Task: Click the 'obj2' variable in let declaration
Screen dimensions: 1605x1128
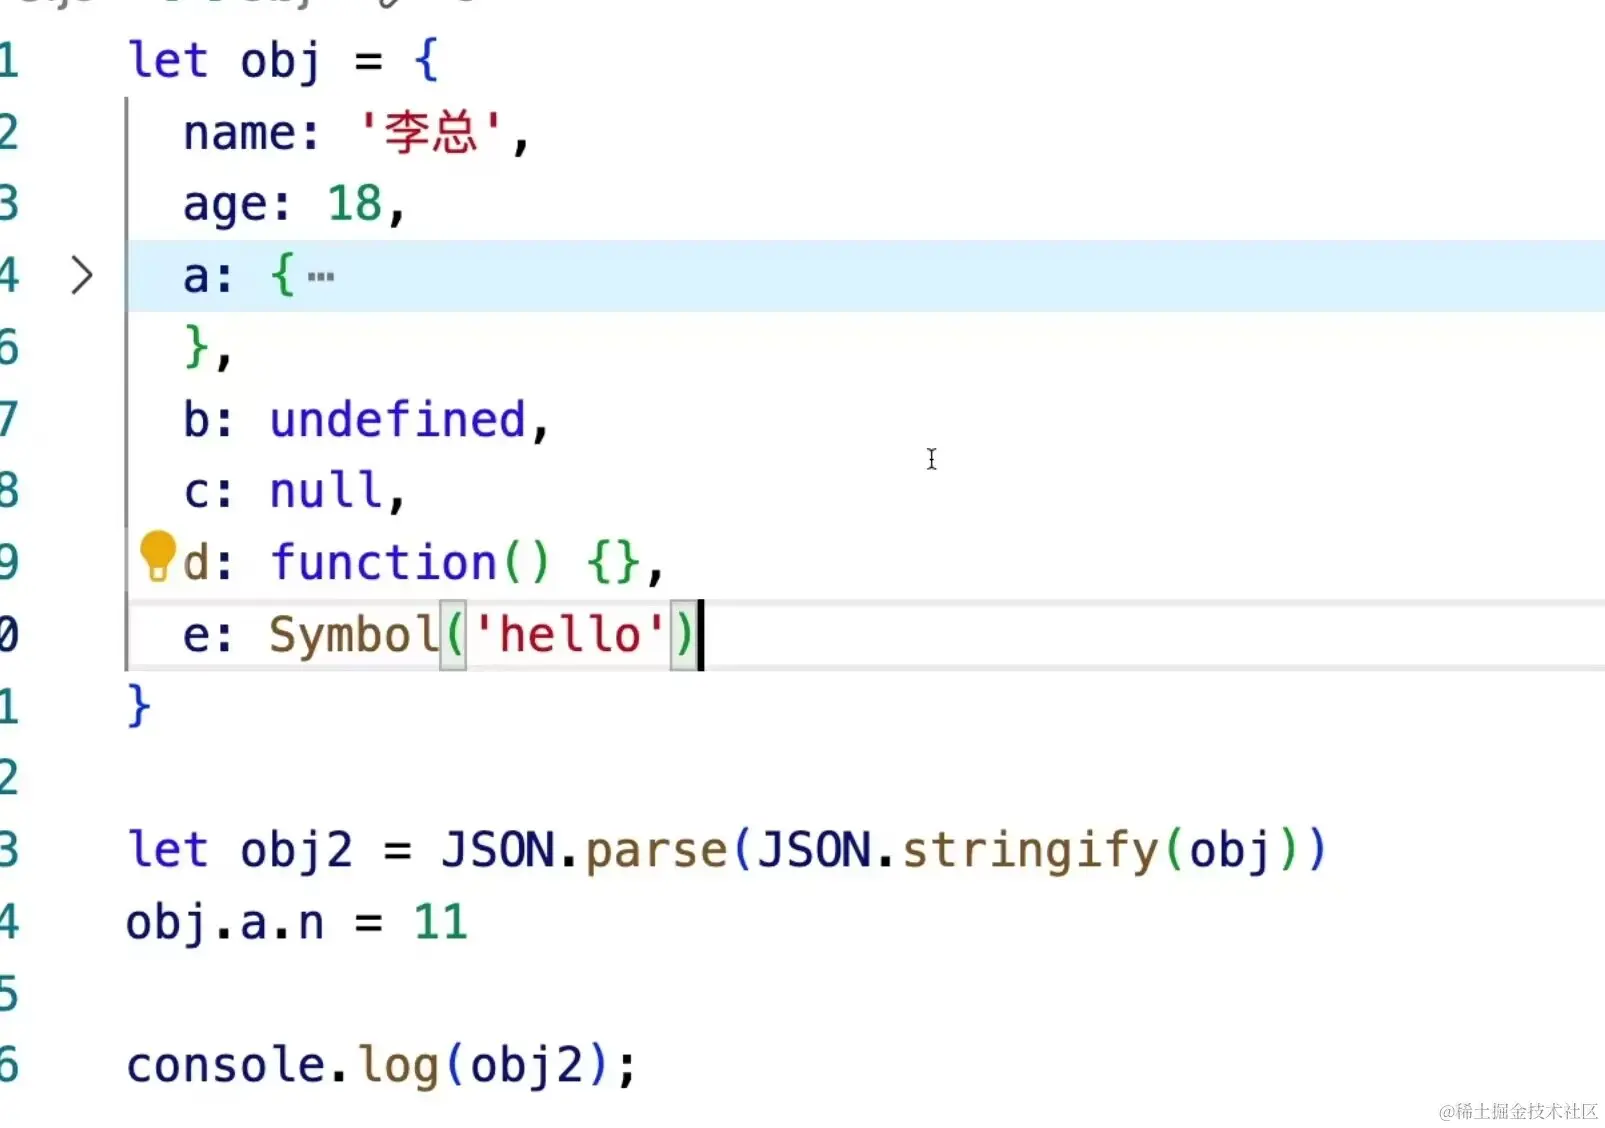Action: click(297, 850)
